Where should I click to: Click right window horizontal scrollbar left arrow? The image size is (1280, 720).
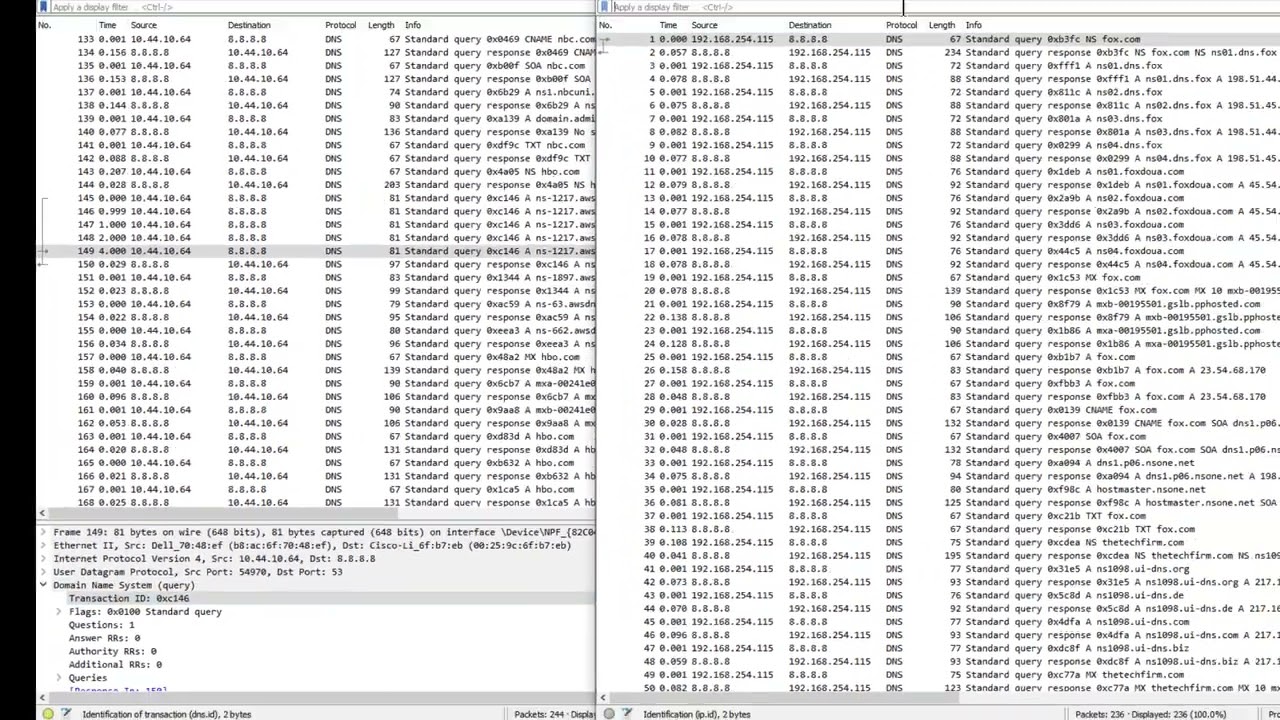pyautogui.click(x=604, y=698)
